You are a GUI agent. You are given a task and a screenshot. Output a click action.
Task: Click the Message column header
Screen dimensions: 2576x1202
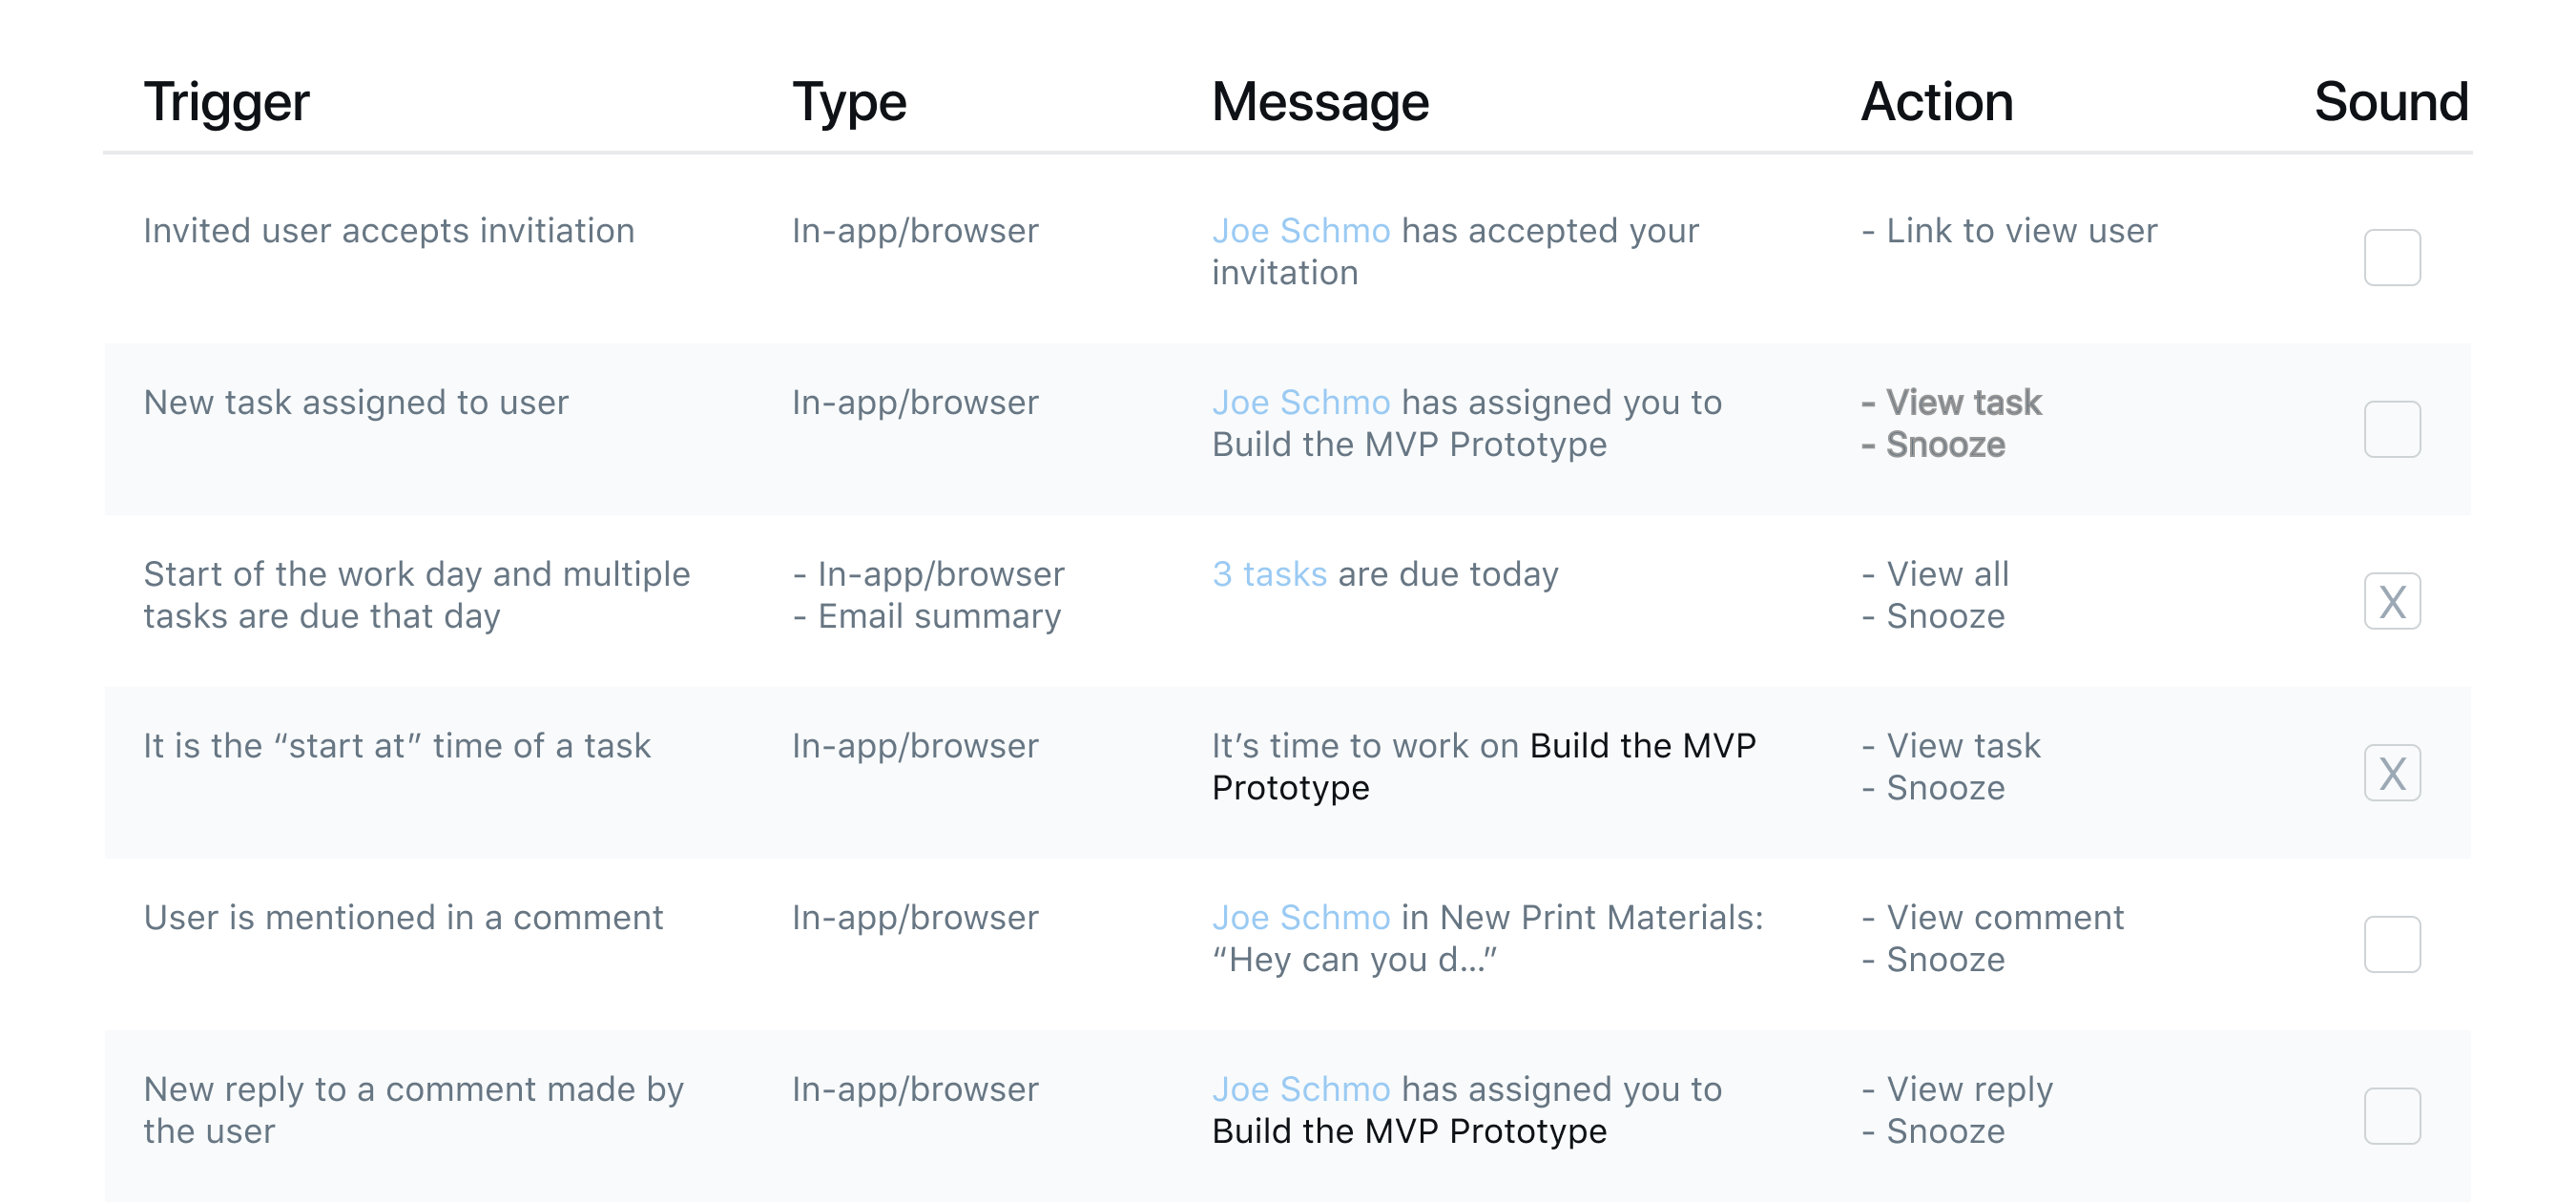(1320, 102)
